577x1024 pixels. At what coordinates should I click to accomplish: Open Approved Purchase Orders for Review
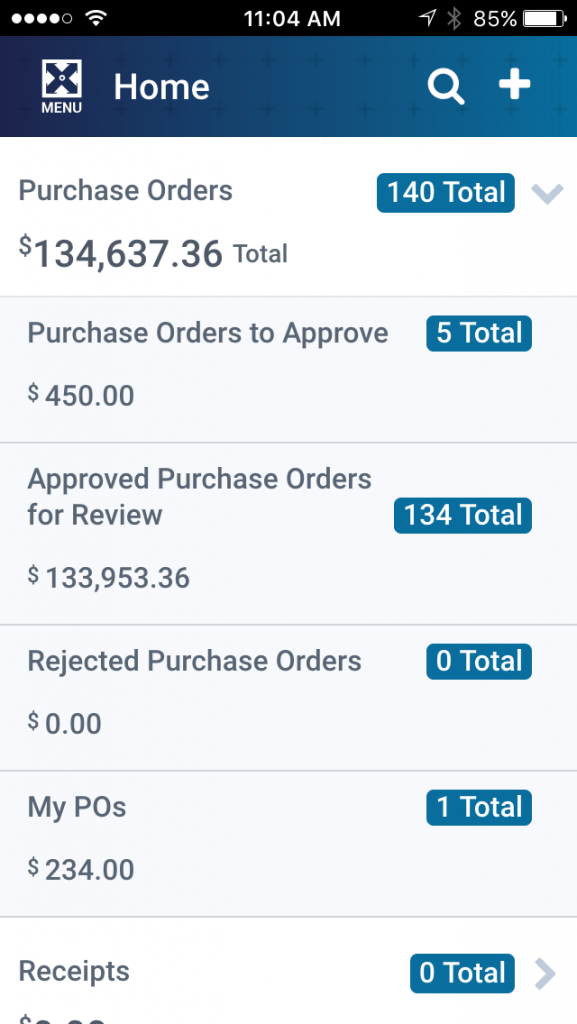tap(288, 534)
